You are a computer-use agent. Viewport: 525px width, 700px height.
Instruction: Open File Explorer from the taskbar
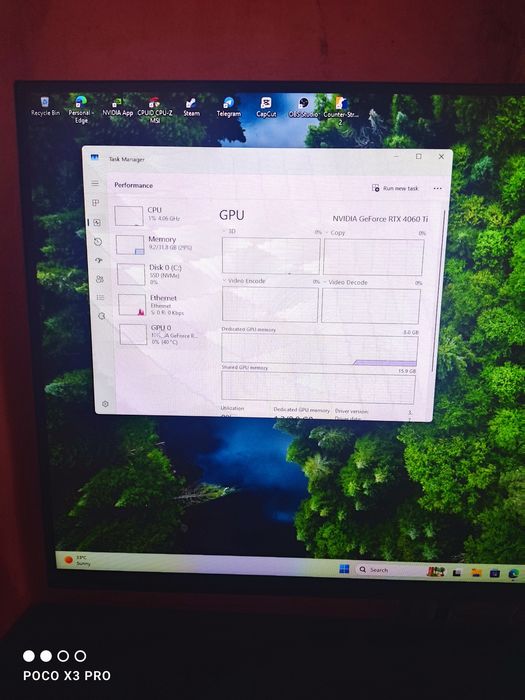coord(476,573)
